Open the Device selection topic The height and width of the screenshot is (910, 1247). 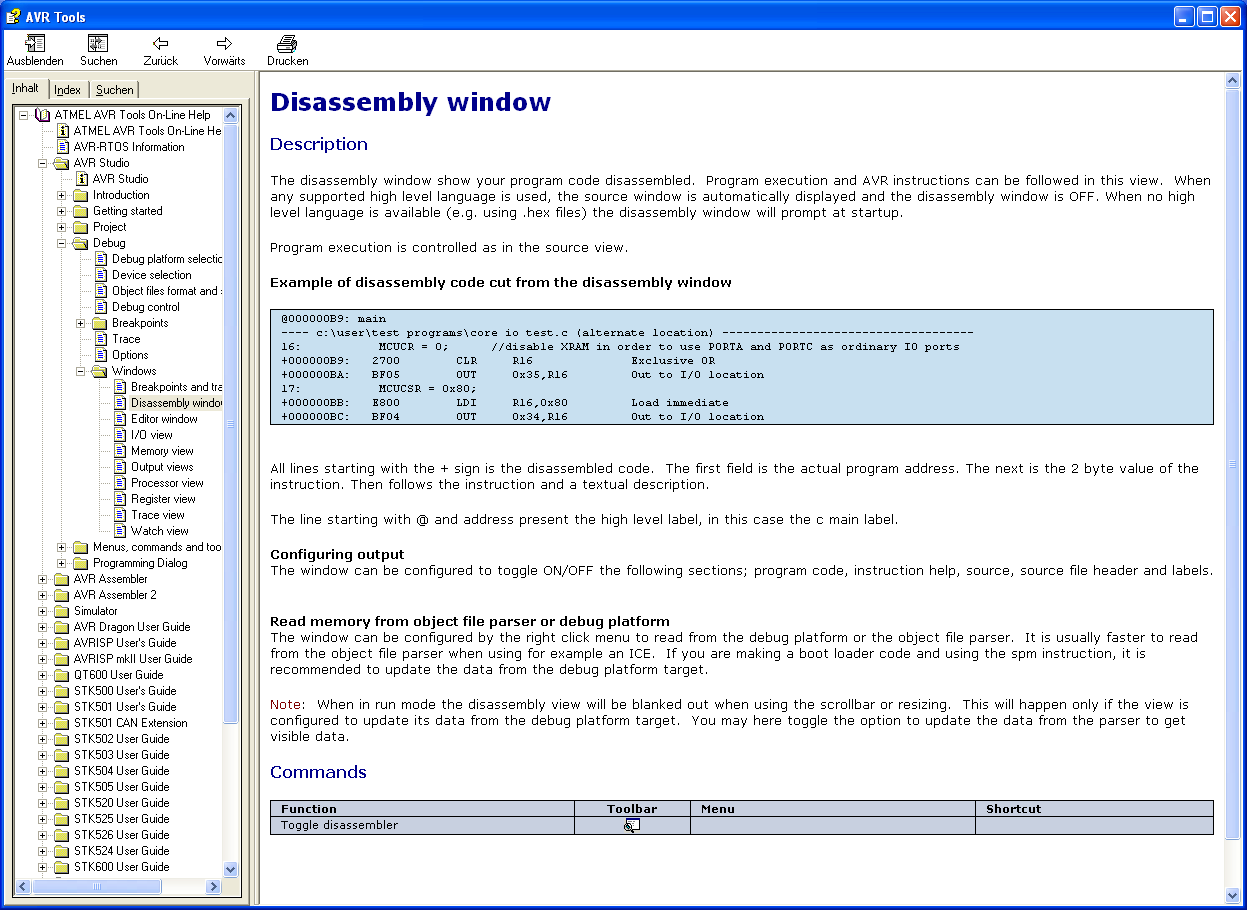(x=152, y=275)
